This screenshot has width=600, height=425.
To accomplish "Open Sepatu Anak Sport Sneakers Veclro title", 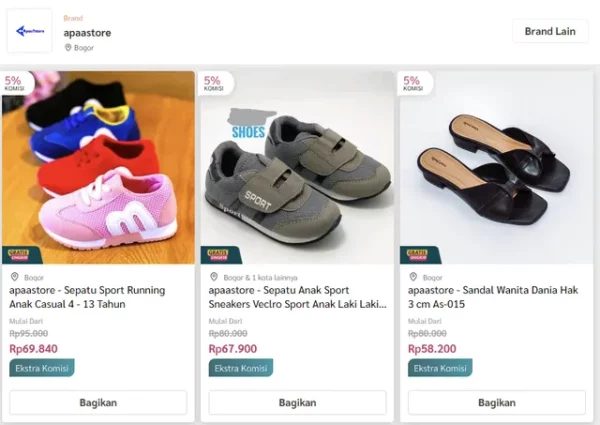I will (297, 297).
